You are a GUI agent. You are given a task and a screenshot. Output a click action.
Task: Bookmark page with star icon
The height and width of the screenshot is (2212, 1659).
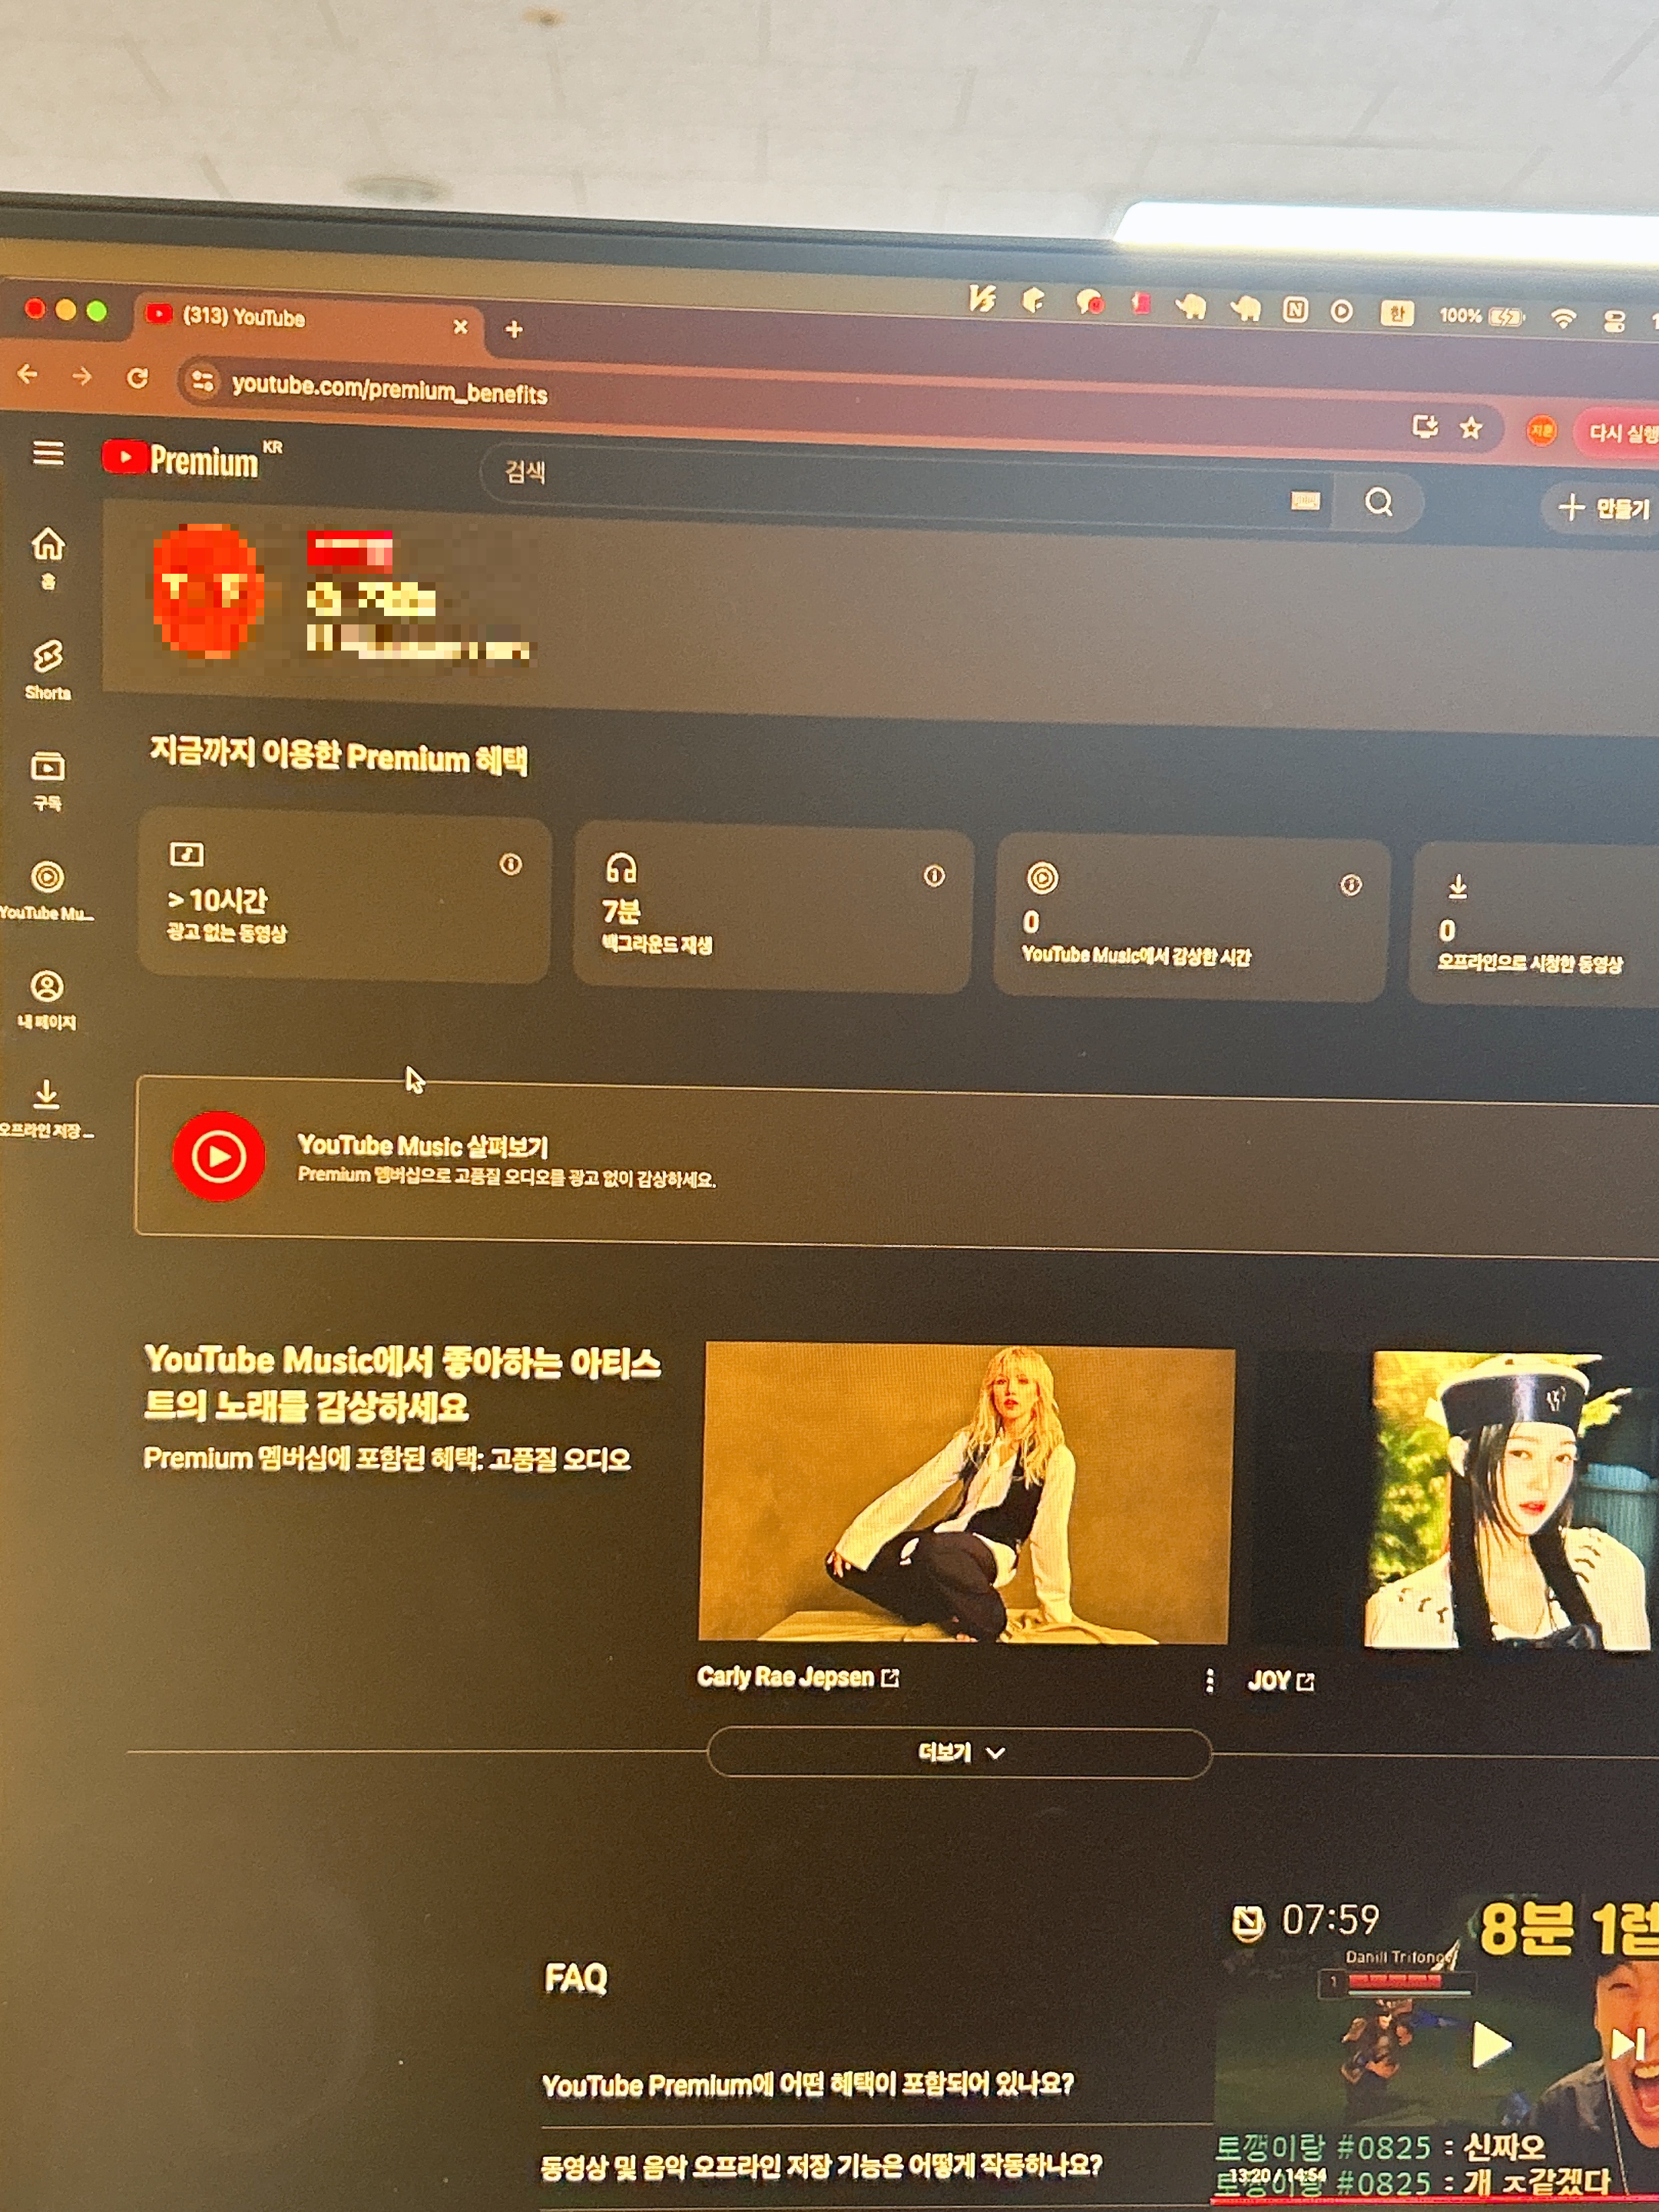coord(1470,428)
